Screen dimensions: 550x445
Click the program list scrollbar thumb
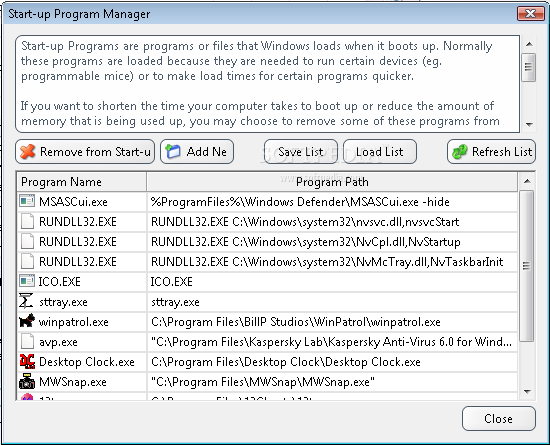526,265
